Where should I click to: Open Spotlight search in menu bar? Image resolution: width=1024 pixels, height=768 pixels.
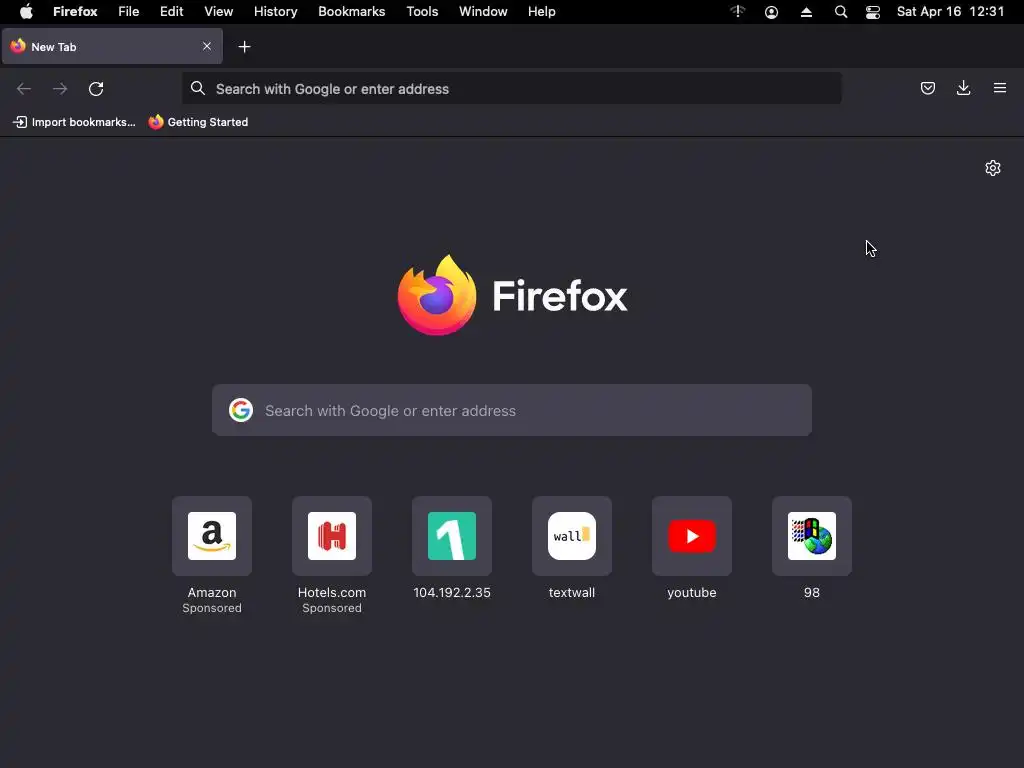pyautogui.click(x=841, y=12)
